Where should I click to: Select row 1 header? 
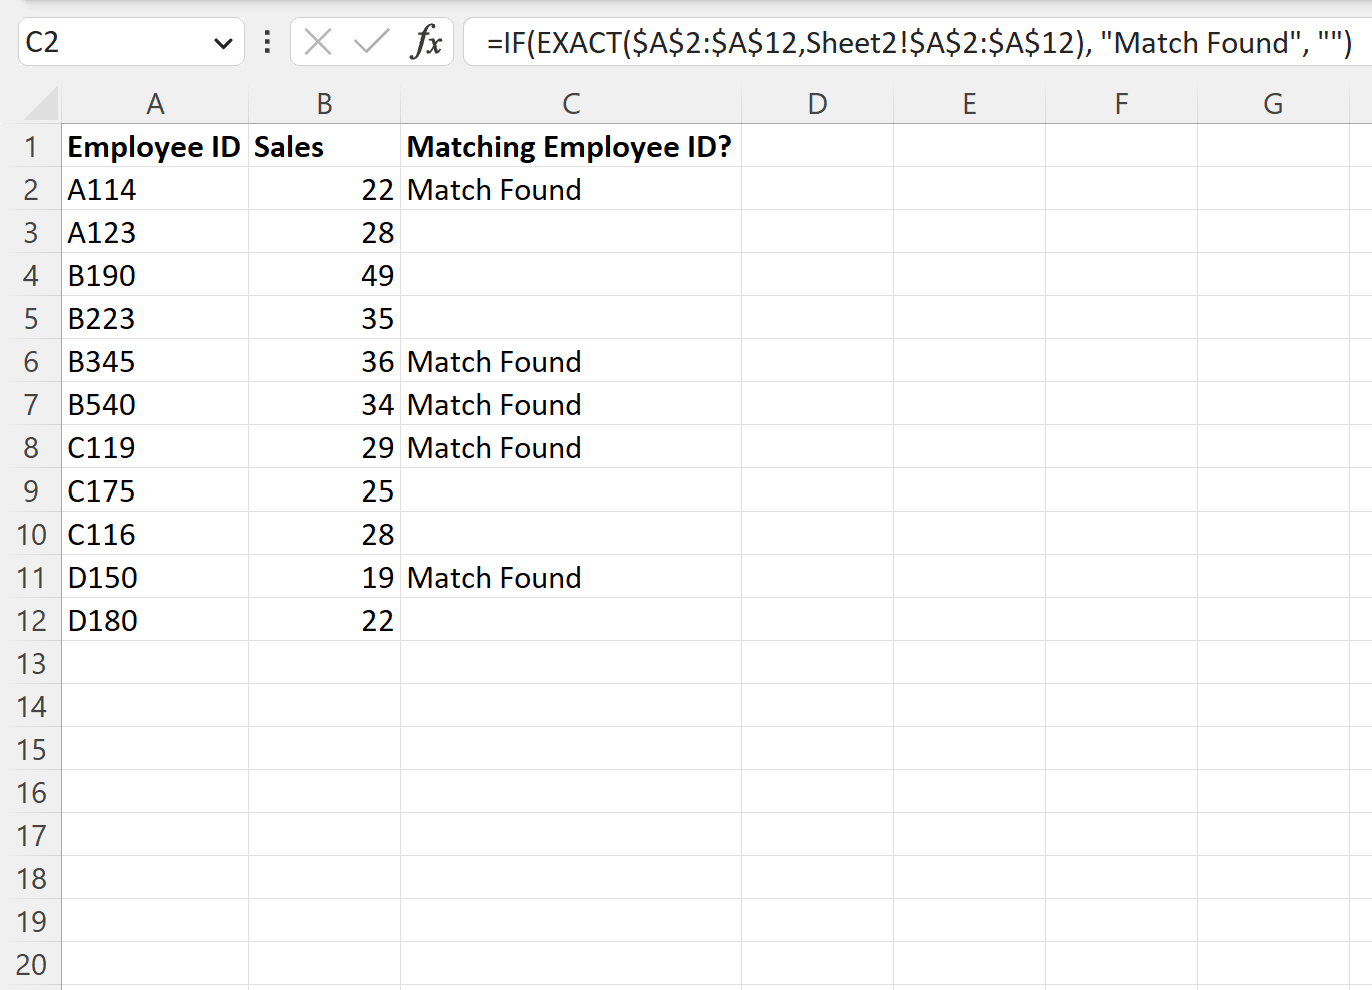click(x=31, y=146)
